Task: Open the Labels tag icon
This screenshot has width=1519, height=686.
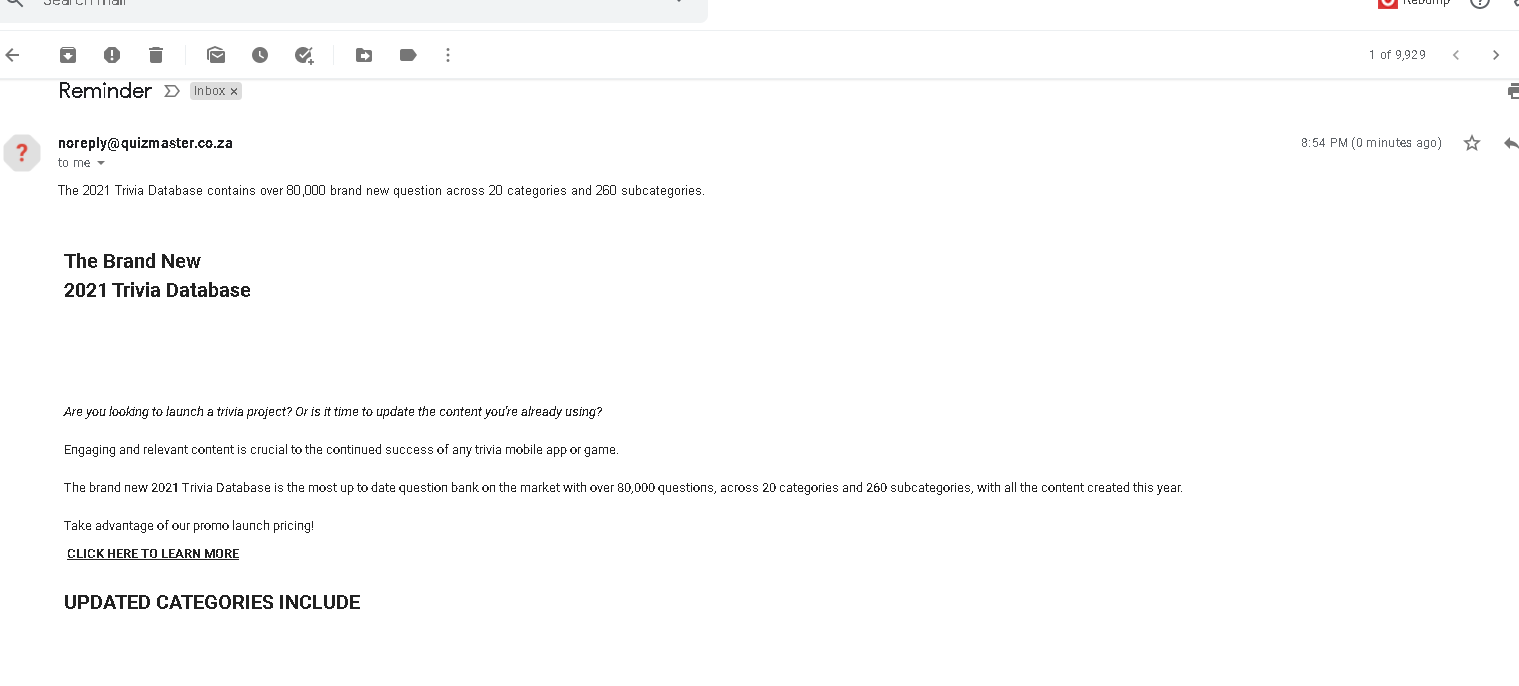Action: pos(408,55)
